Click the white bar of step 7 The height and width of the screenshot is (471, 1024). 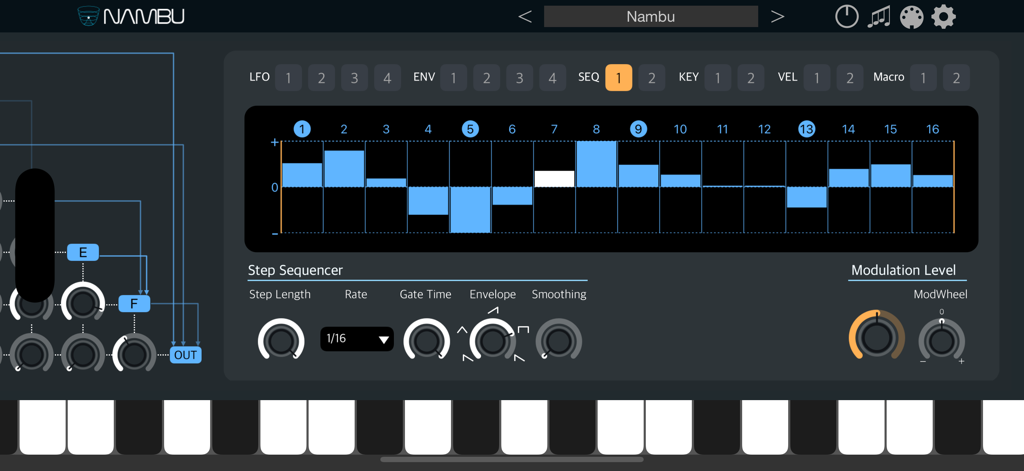pos(554,179)
